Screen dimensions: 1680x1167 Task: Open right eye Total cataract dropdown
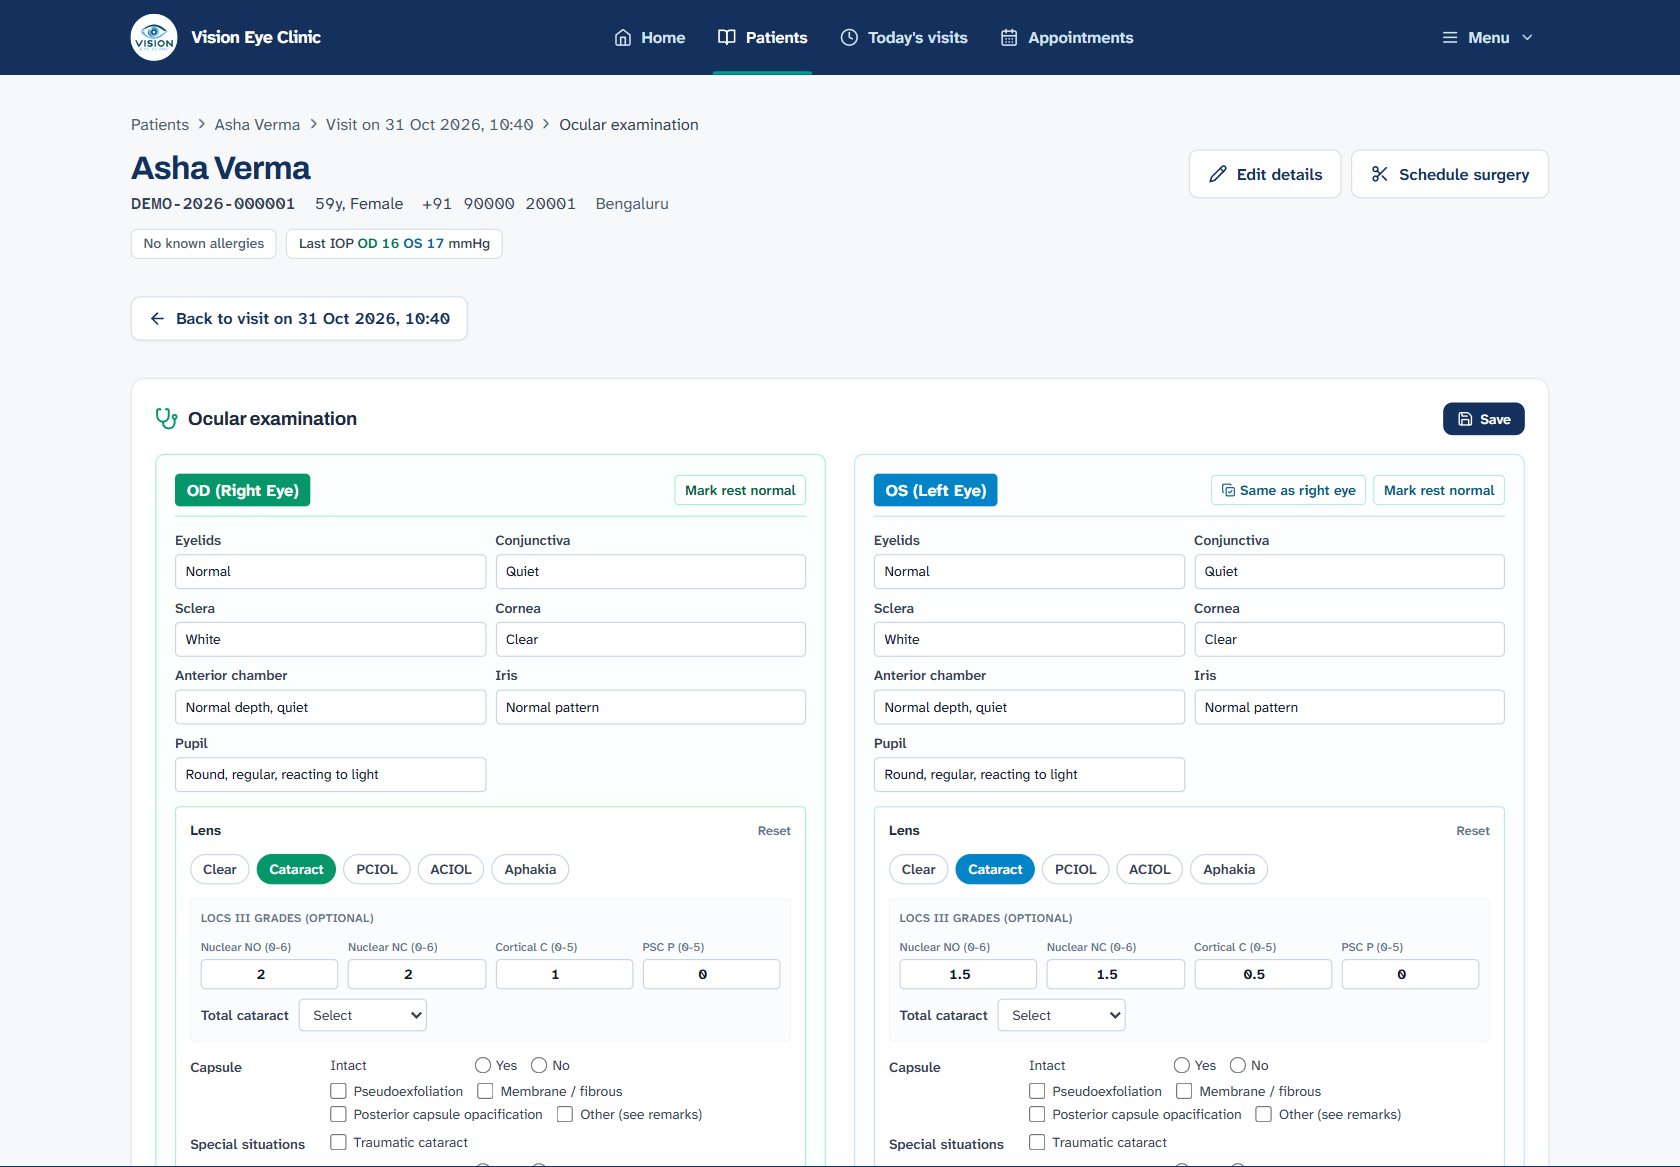tap(363, 1015)
